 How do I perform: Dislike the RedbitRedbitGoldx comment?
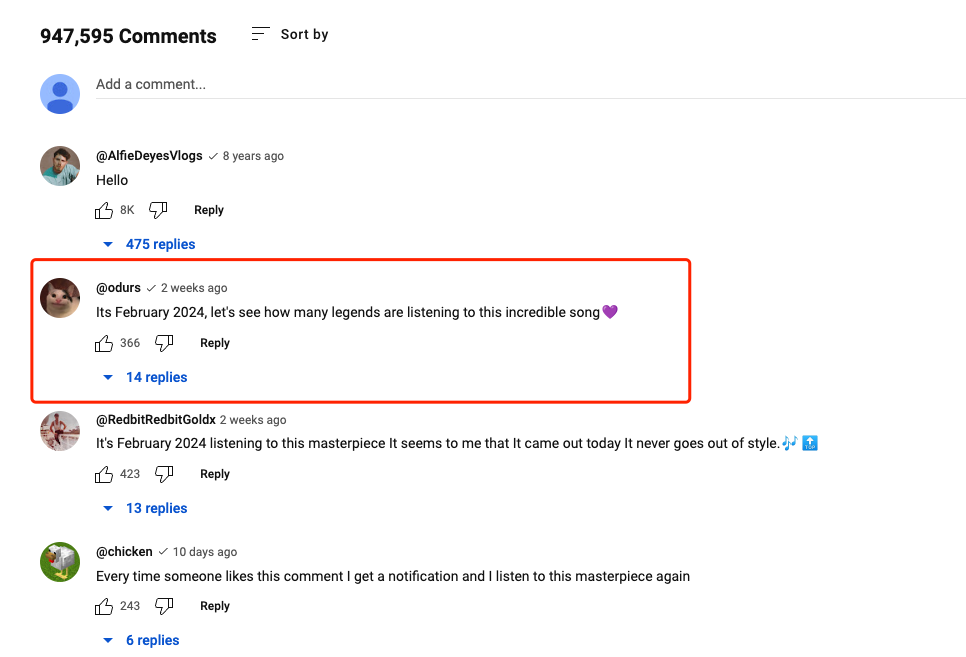pos(164,474)
